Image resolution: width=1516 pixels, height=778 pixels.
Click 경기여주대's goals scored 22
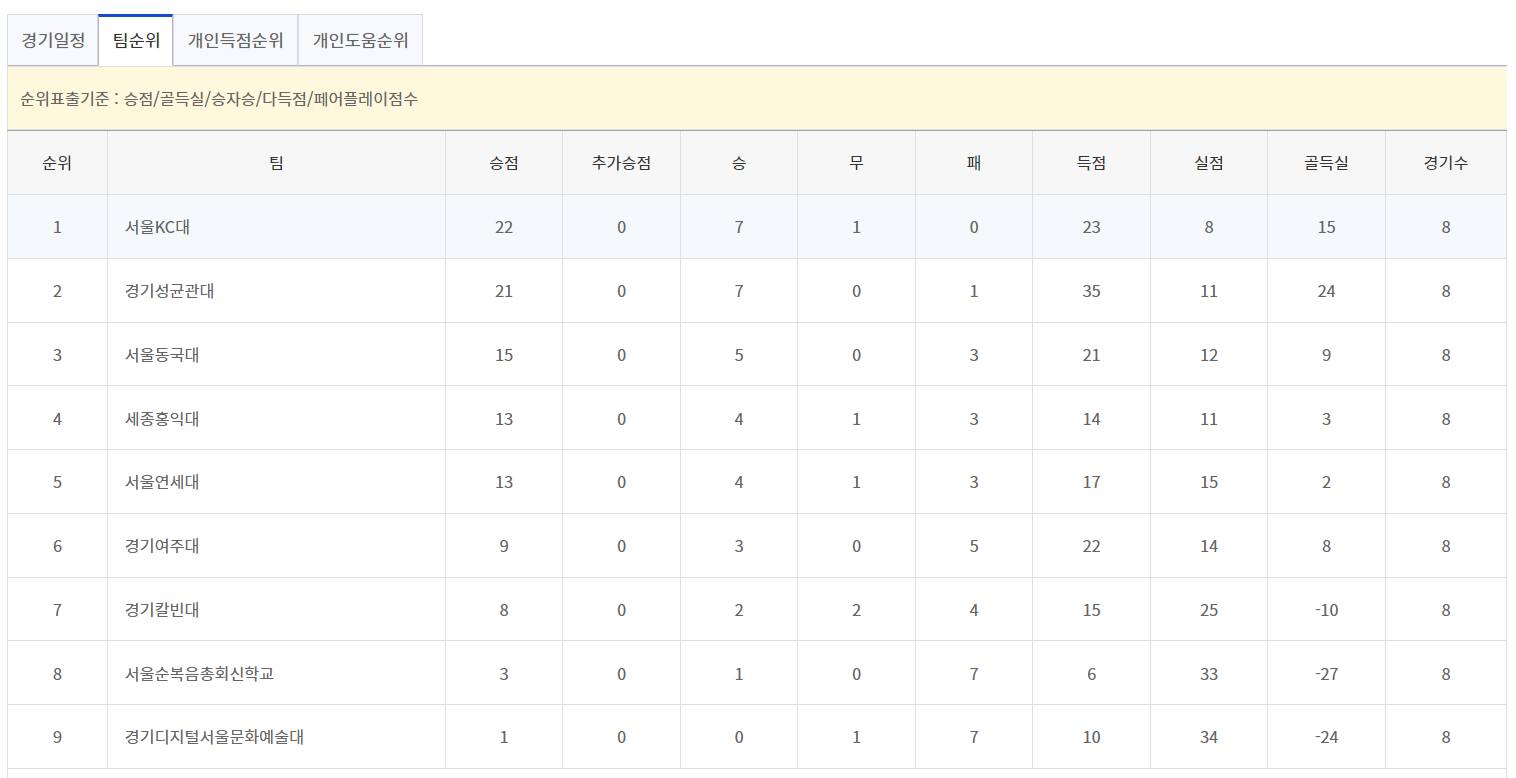coord(1091,546)
